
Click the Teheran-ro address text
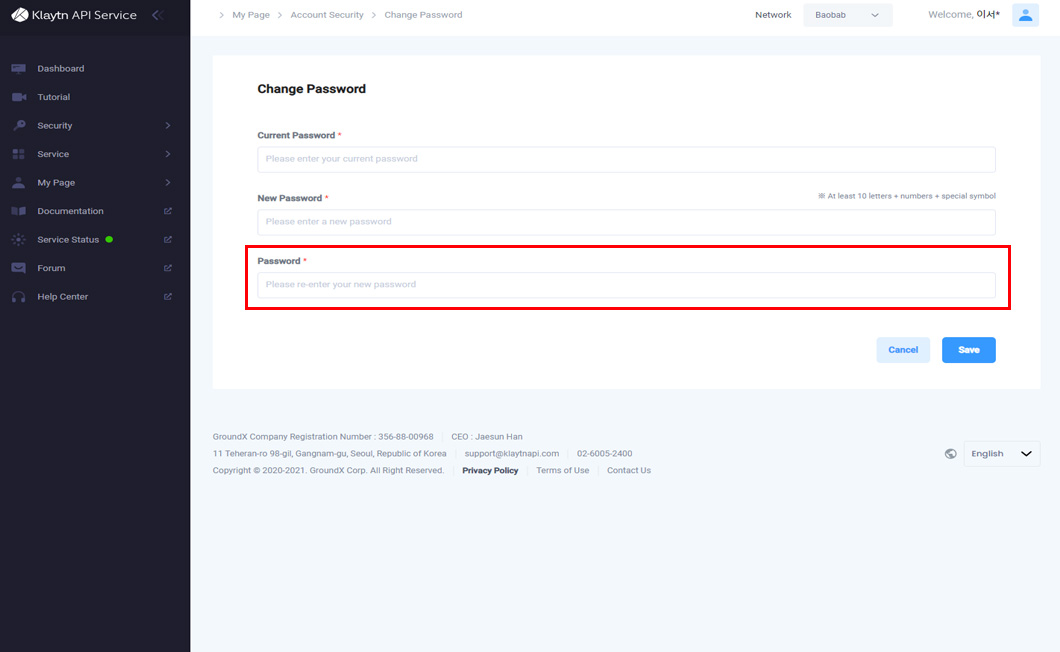tap(329, 454)
